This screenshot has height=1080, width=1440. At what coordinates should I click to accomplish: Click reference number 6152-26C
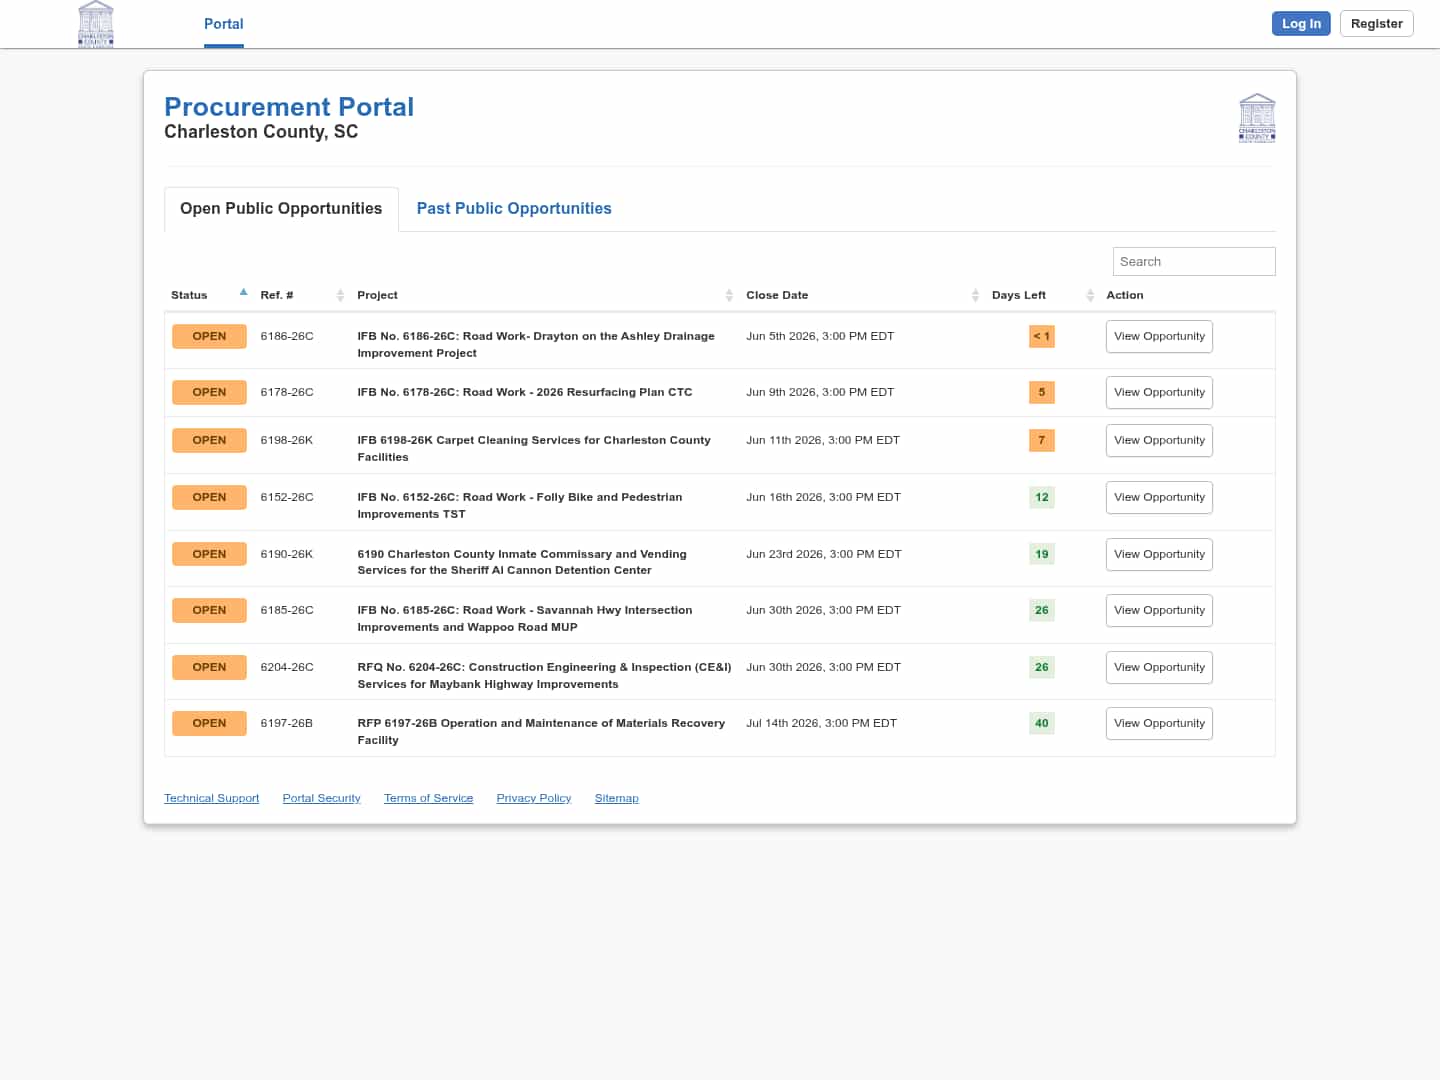coord(287,497)
